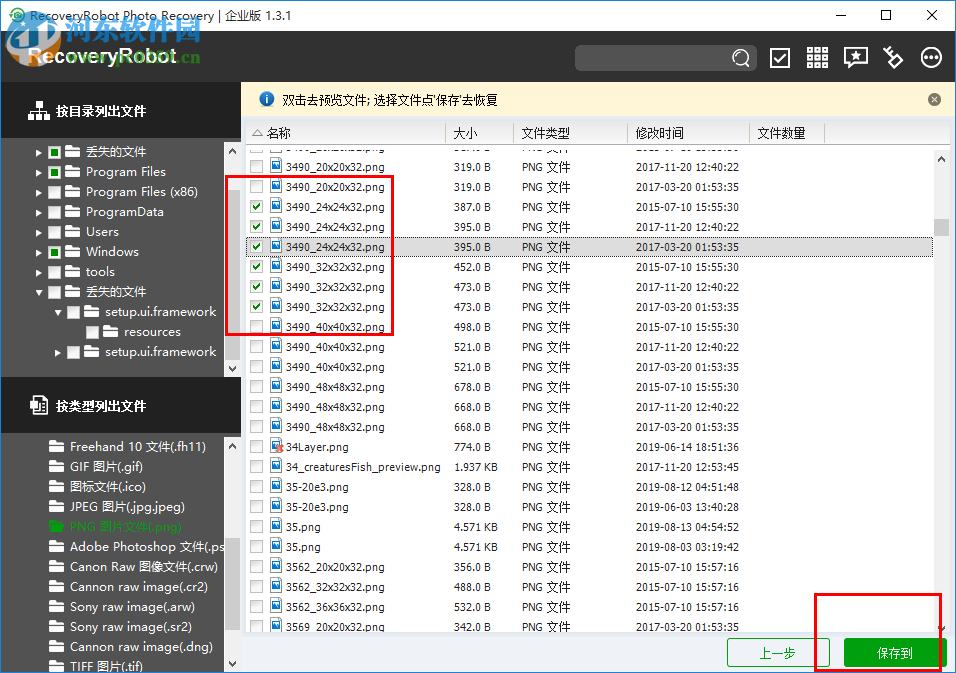This screenshot has width=956, height=673.
Task: Collapse the setup.ui.framework node
Action: (x=57, y=311)
